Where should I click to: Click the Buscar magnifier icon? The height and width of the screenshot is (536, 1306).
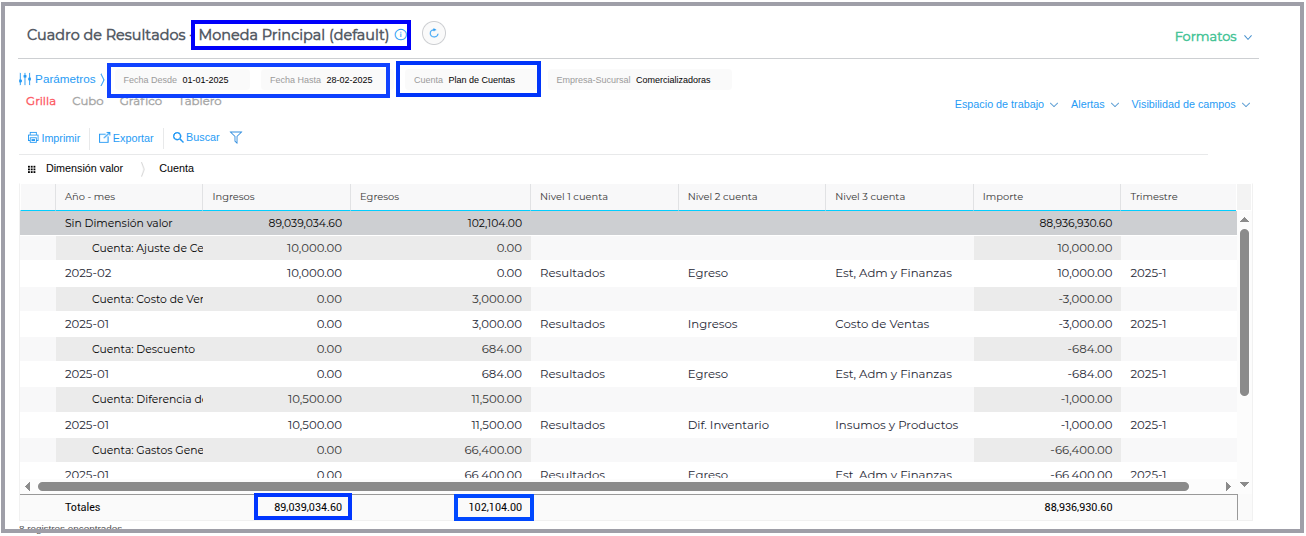point(178,138)
